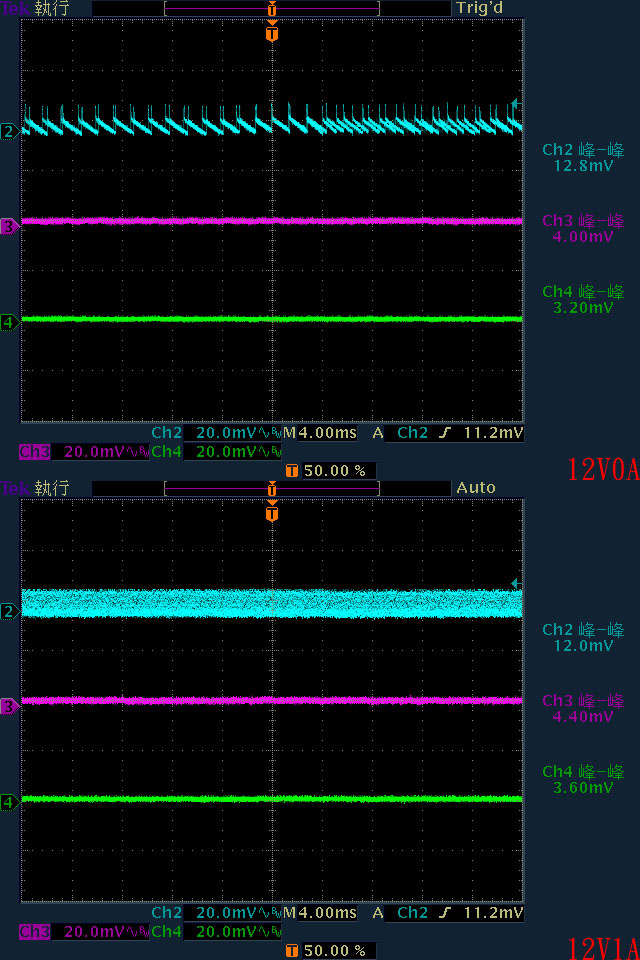Image resolution: width=640 pixels, height=960 pixels.
Task: Click the Ch4 20.0mV scale readout in 12V1A capture
Action: [217, 932]
